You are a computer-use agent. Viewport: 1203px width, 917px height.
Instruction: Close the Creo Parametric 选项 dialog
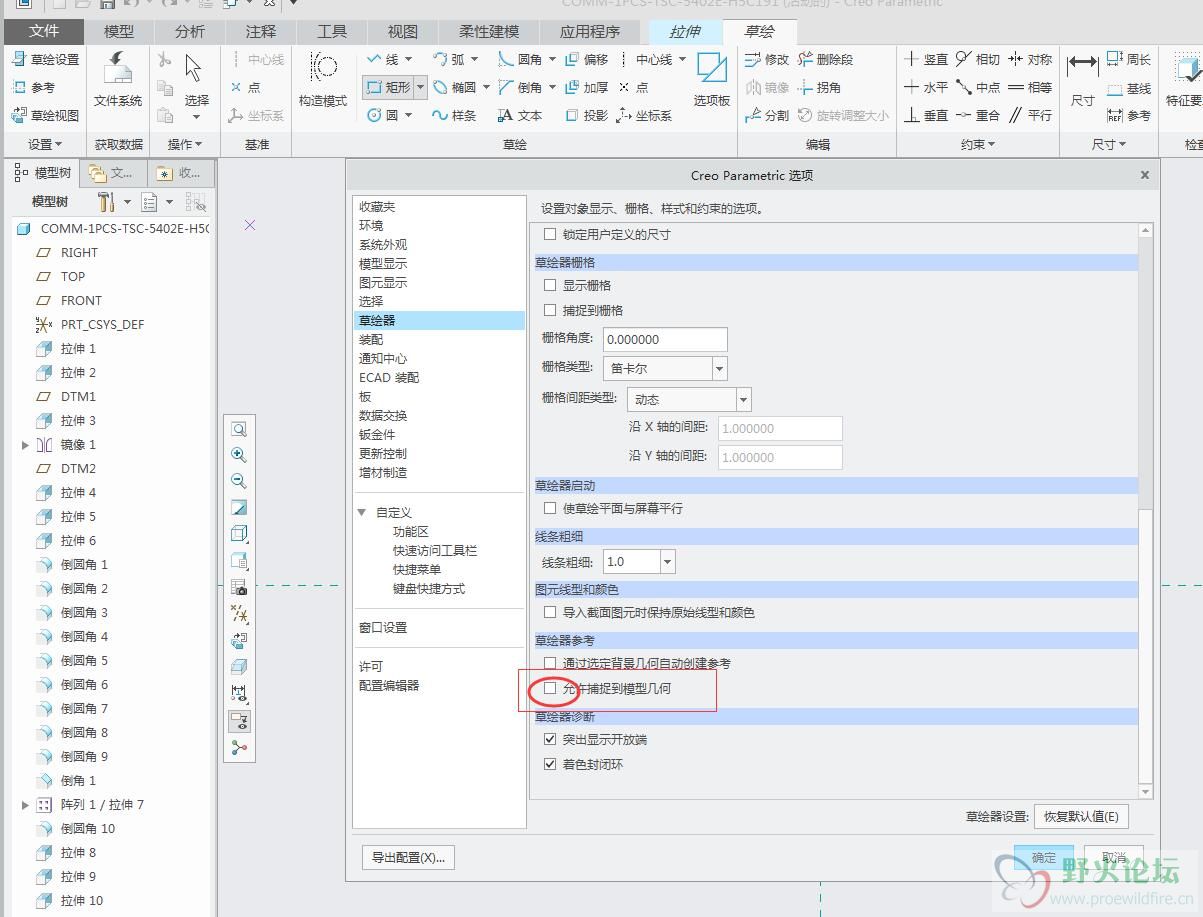click(1145, 175)
